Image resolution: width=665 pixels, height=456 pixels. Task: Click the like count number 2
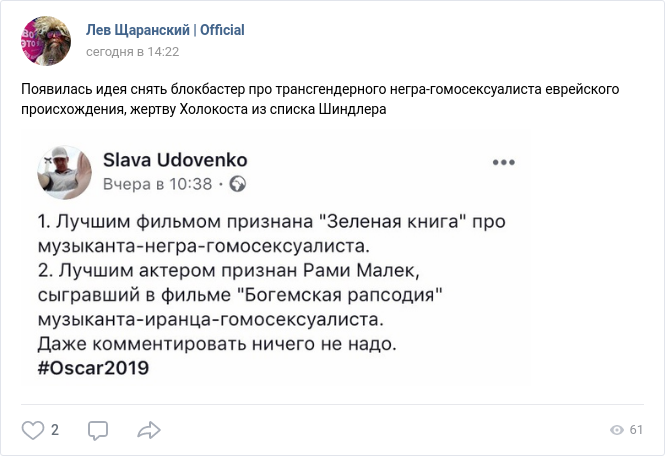coord(55,430)
